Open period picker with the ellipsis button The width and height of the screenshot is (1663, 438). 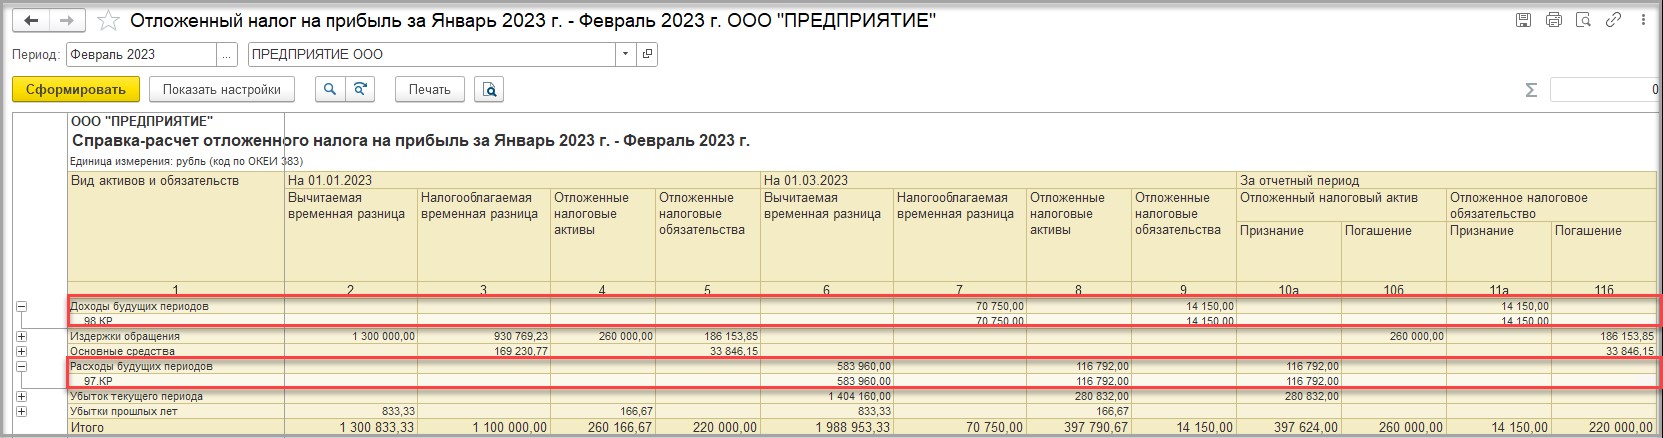(227, 54)
